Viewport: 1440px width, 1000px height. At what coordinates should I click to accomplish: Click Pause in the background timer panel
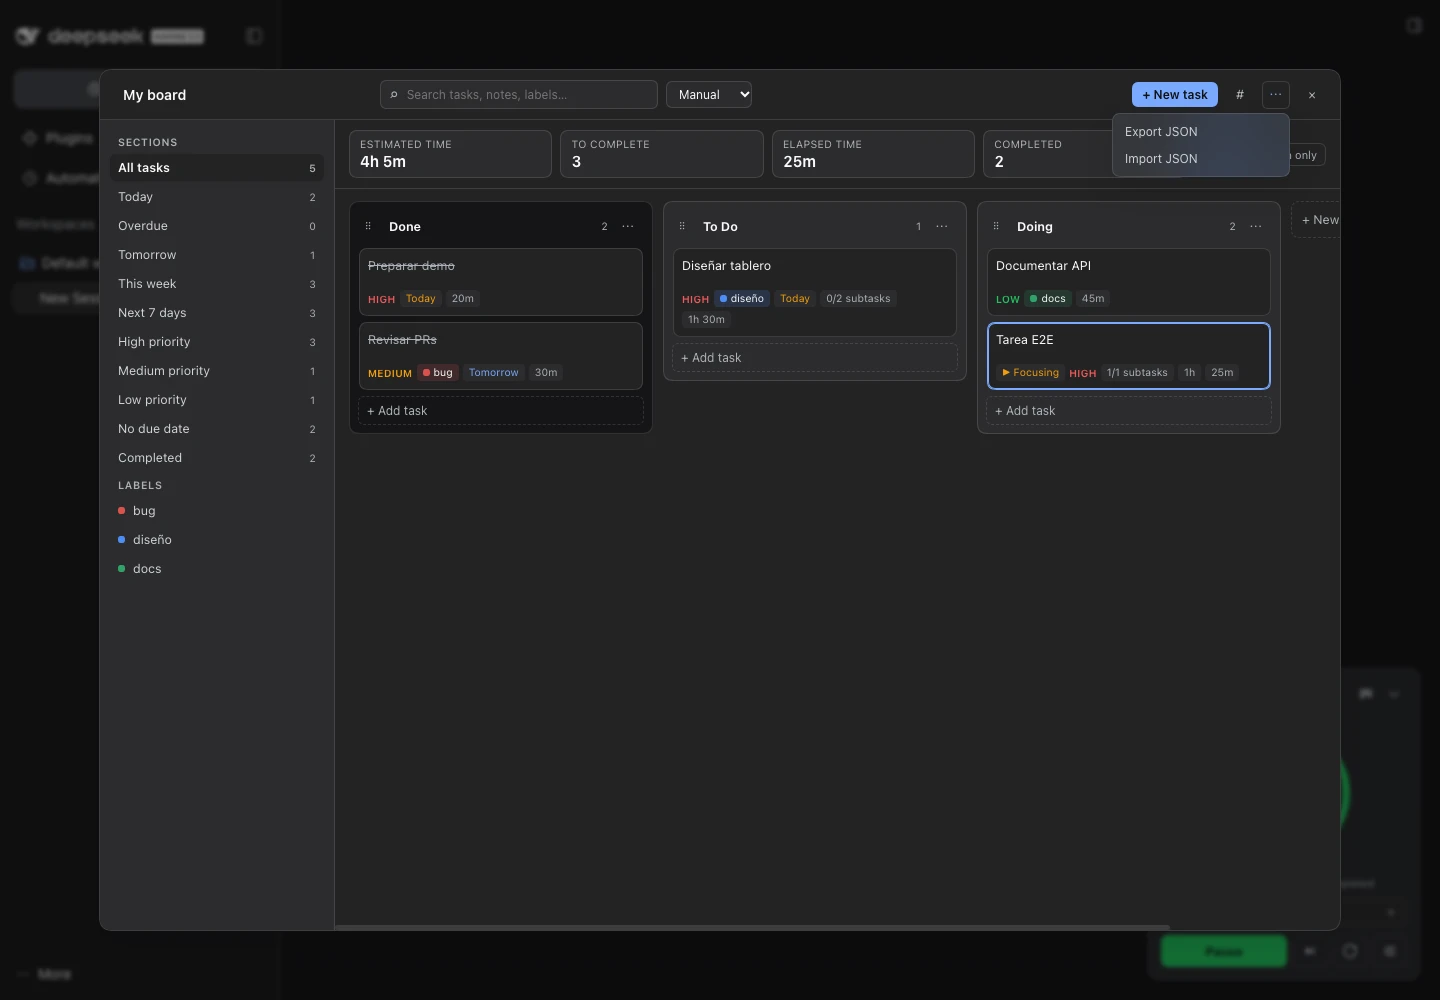tap(1224, 951)
